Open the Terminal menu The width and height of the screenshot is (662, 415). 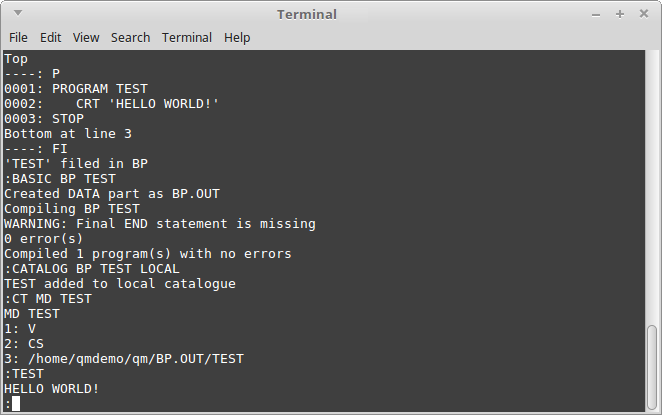coord(187,38)
